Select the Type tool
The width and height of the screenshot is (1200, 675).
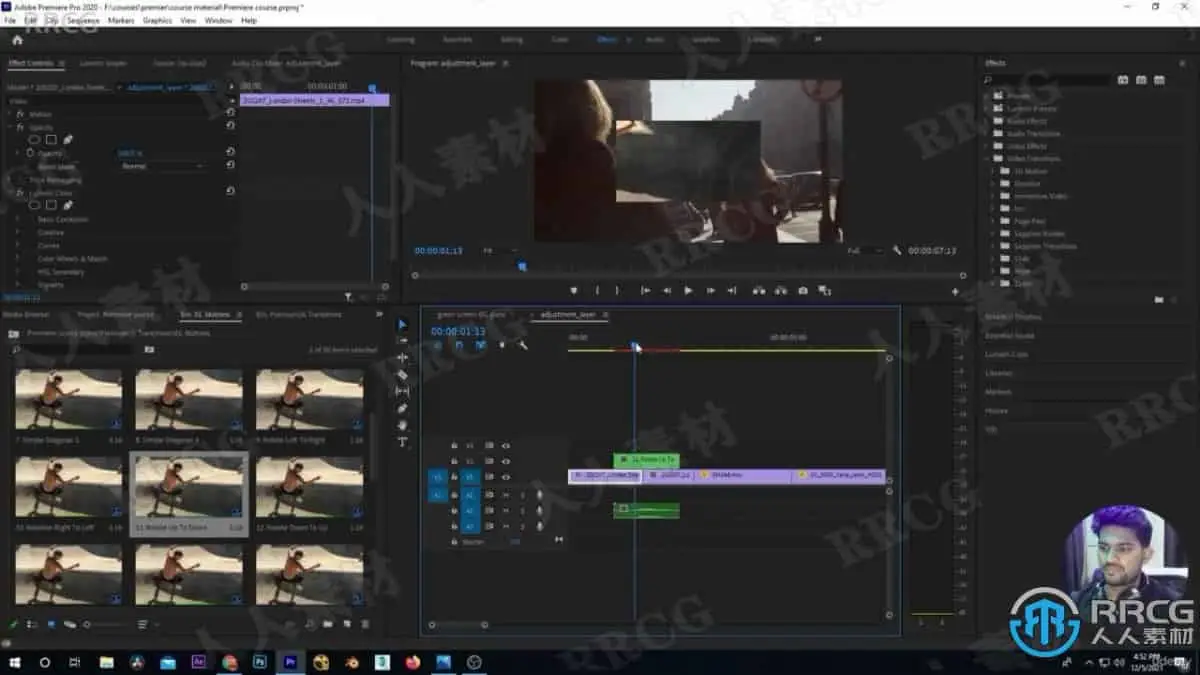(x=403, y=442)
